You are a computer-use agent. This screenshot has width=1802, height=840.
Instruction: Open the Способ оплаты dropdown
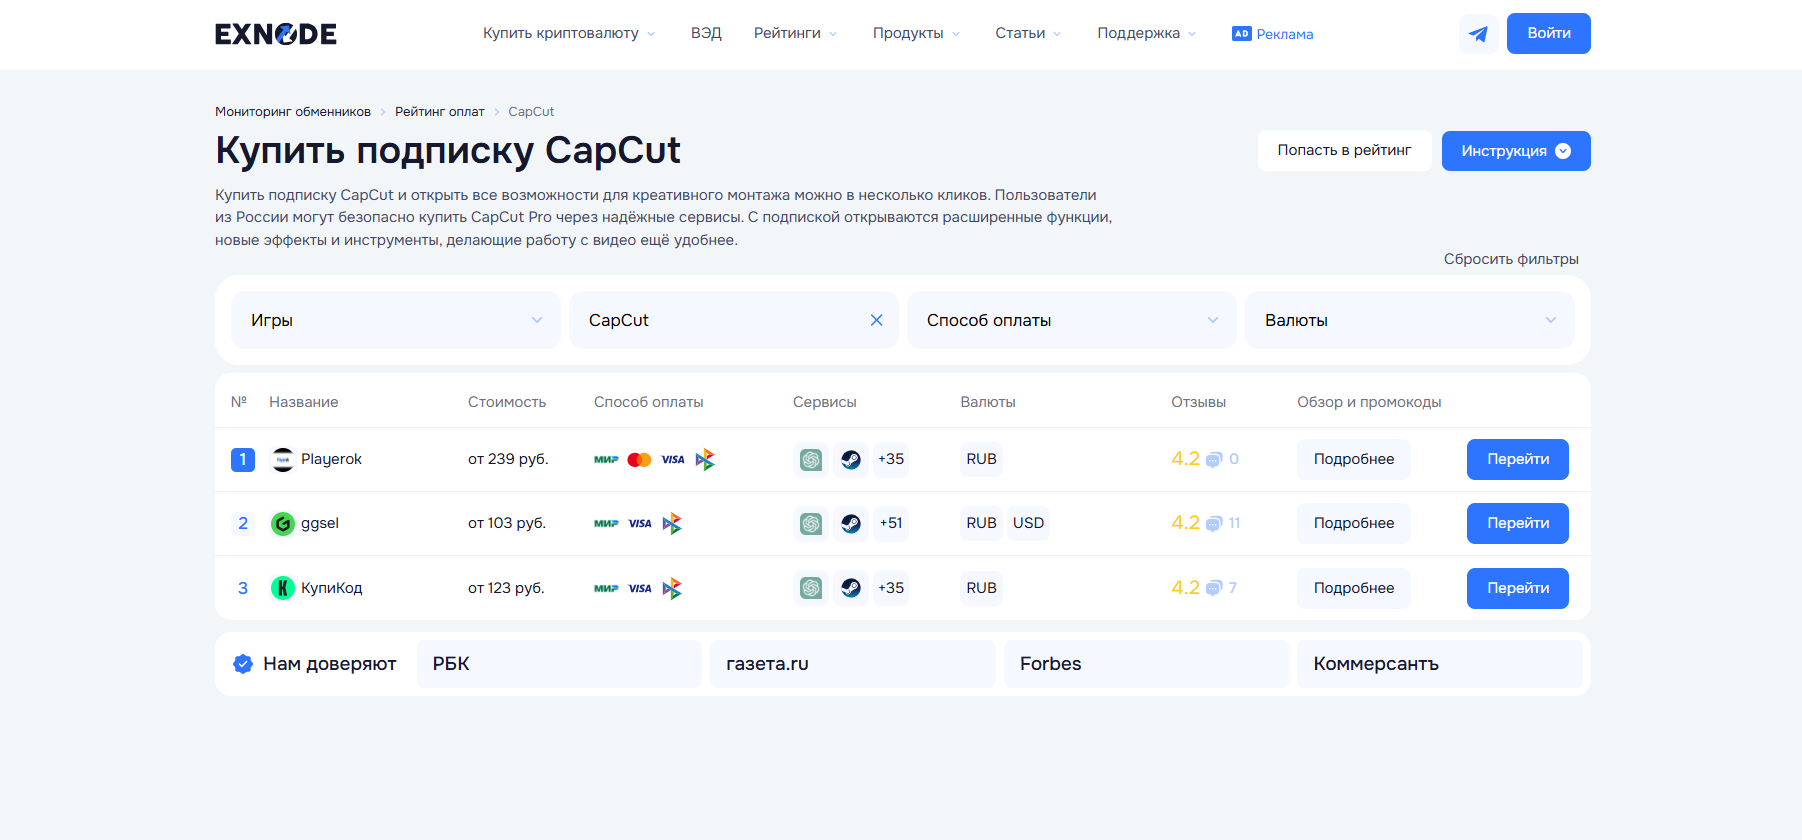[1071, 320]
